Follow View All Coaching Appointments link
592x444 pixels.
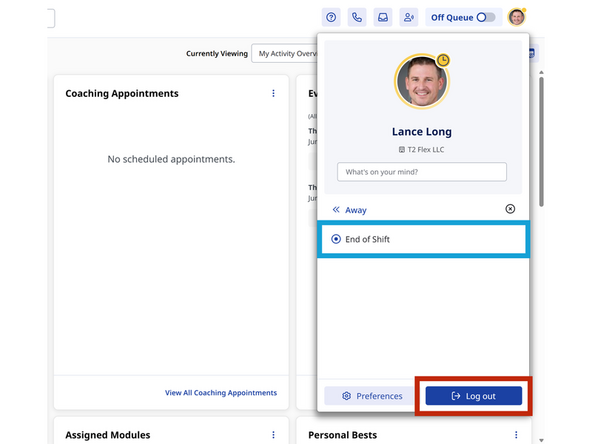pos(221,393)
